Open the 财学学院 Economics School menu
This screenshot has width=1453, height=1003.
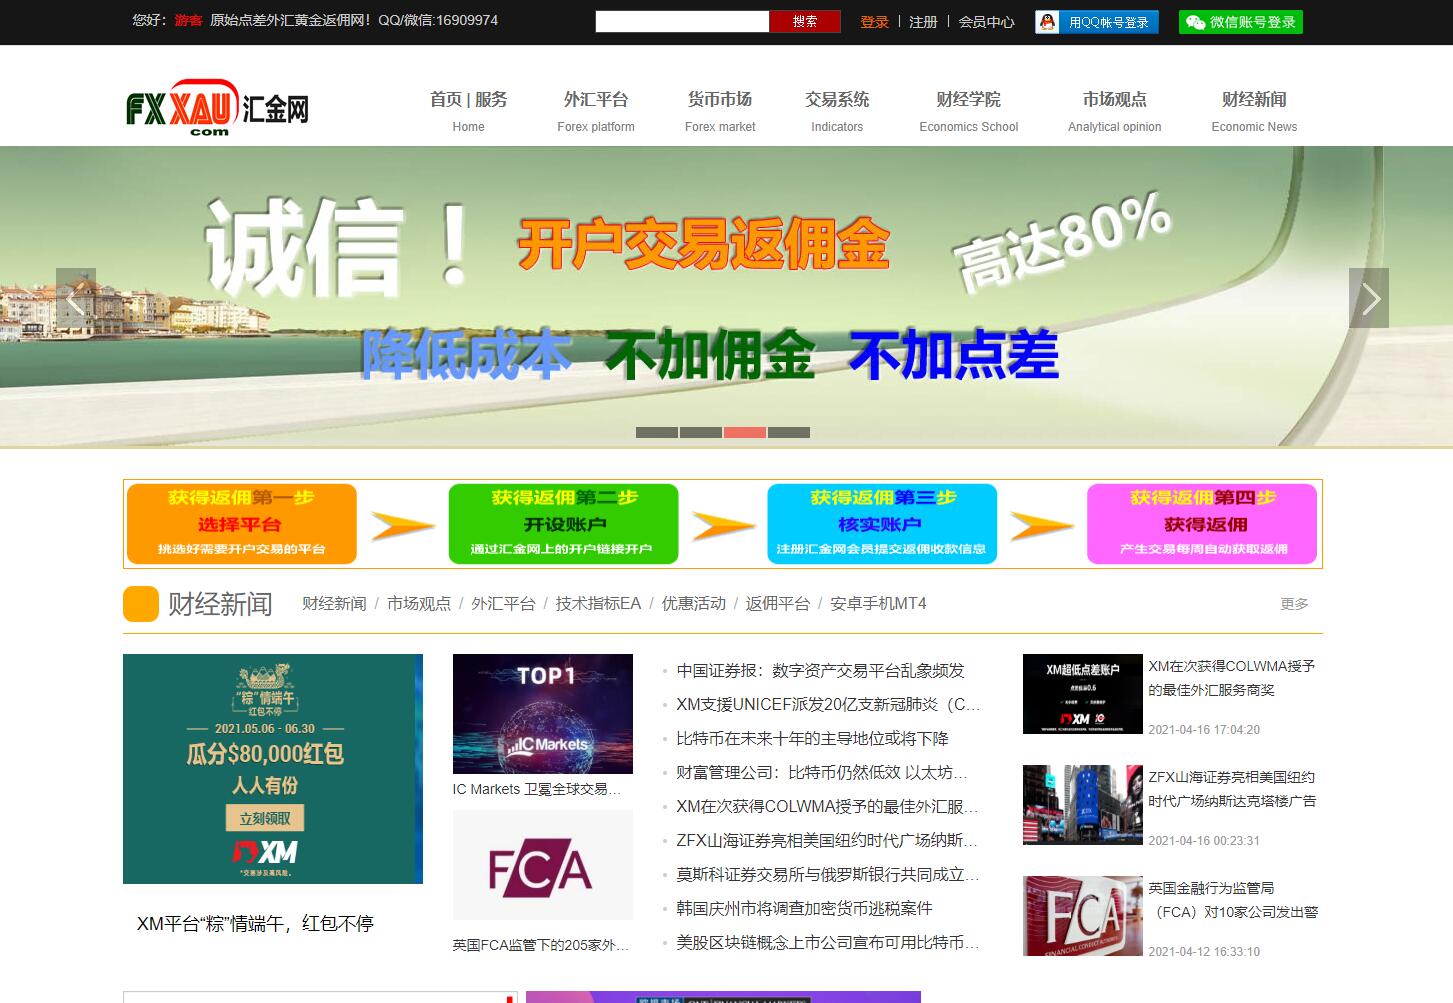[x=968, y=110]
